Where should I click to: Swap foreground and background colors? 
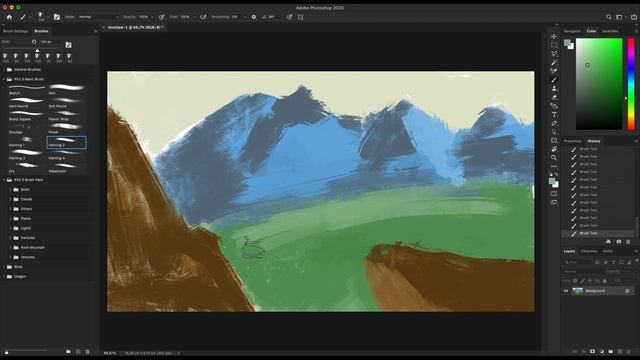(556, 174)
